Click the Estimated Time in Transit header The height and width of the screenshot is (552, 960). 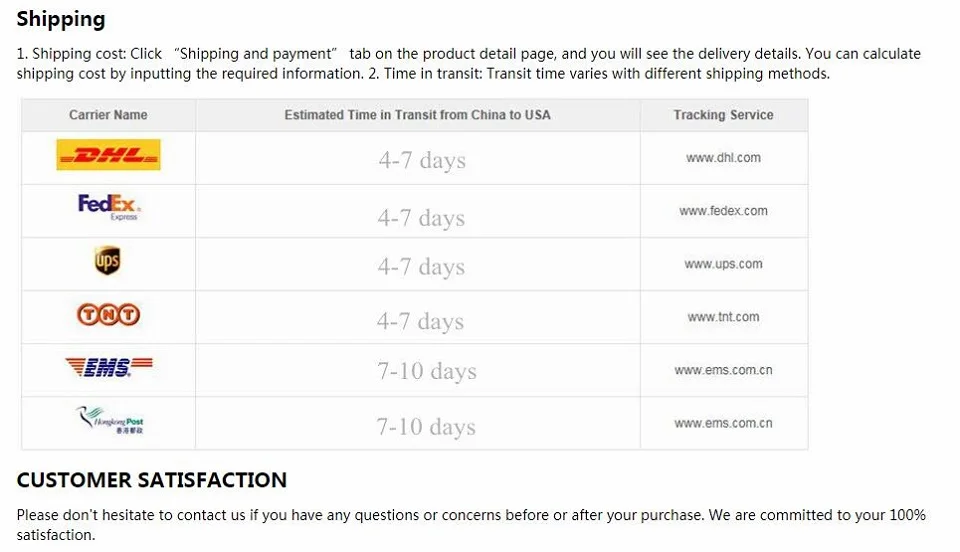(x=418, y=115)
